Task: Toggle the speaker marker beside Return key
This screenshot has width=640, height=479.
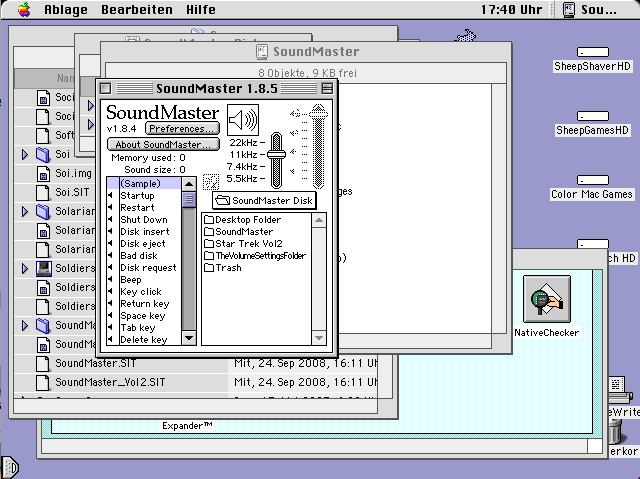Action: (110, 304)
